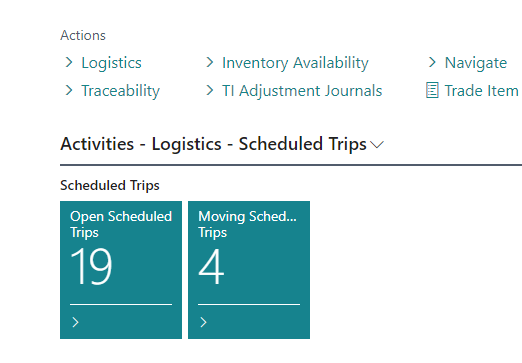
Task: Click the arrow at bottom of Open Scheduled Trips tile
Action: point(75,322)
